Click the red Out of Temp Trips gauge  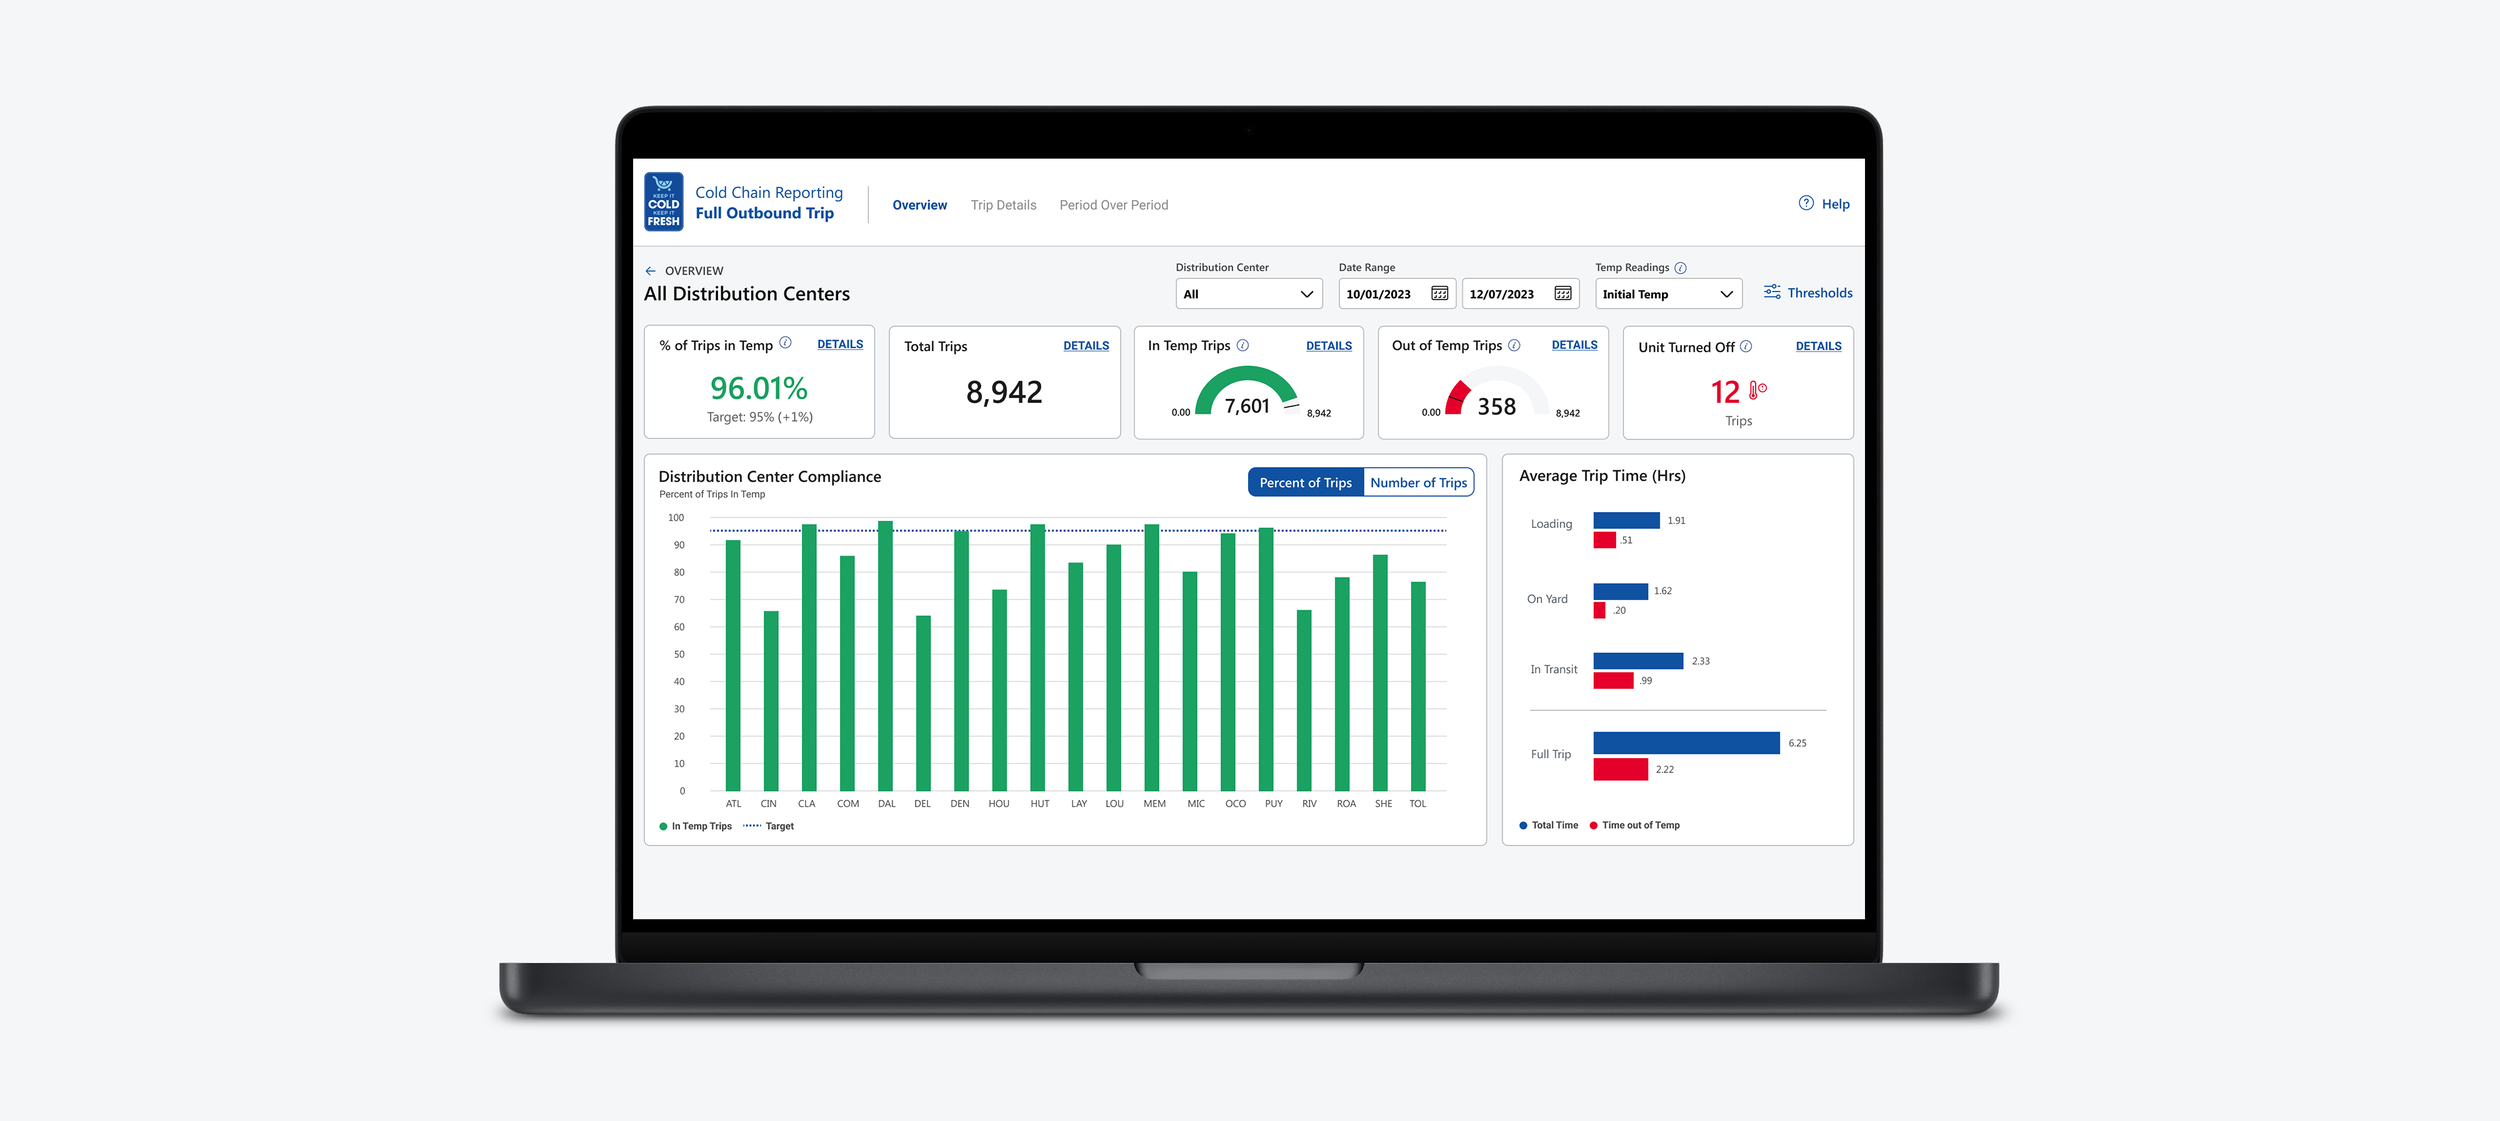(x=1497, y=391)
